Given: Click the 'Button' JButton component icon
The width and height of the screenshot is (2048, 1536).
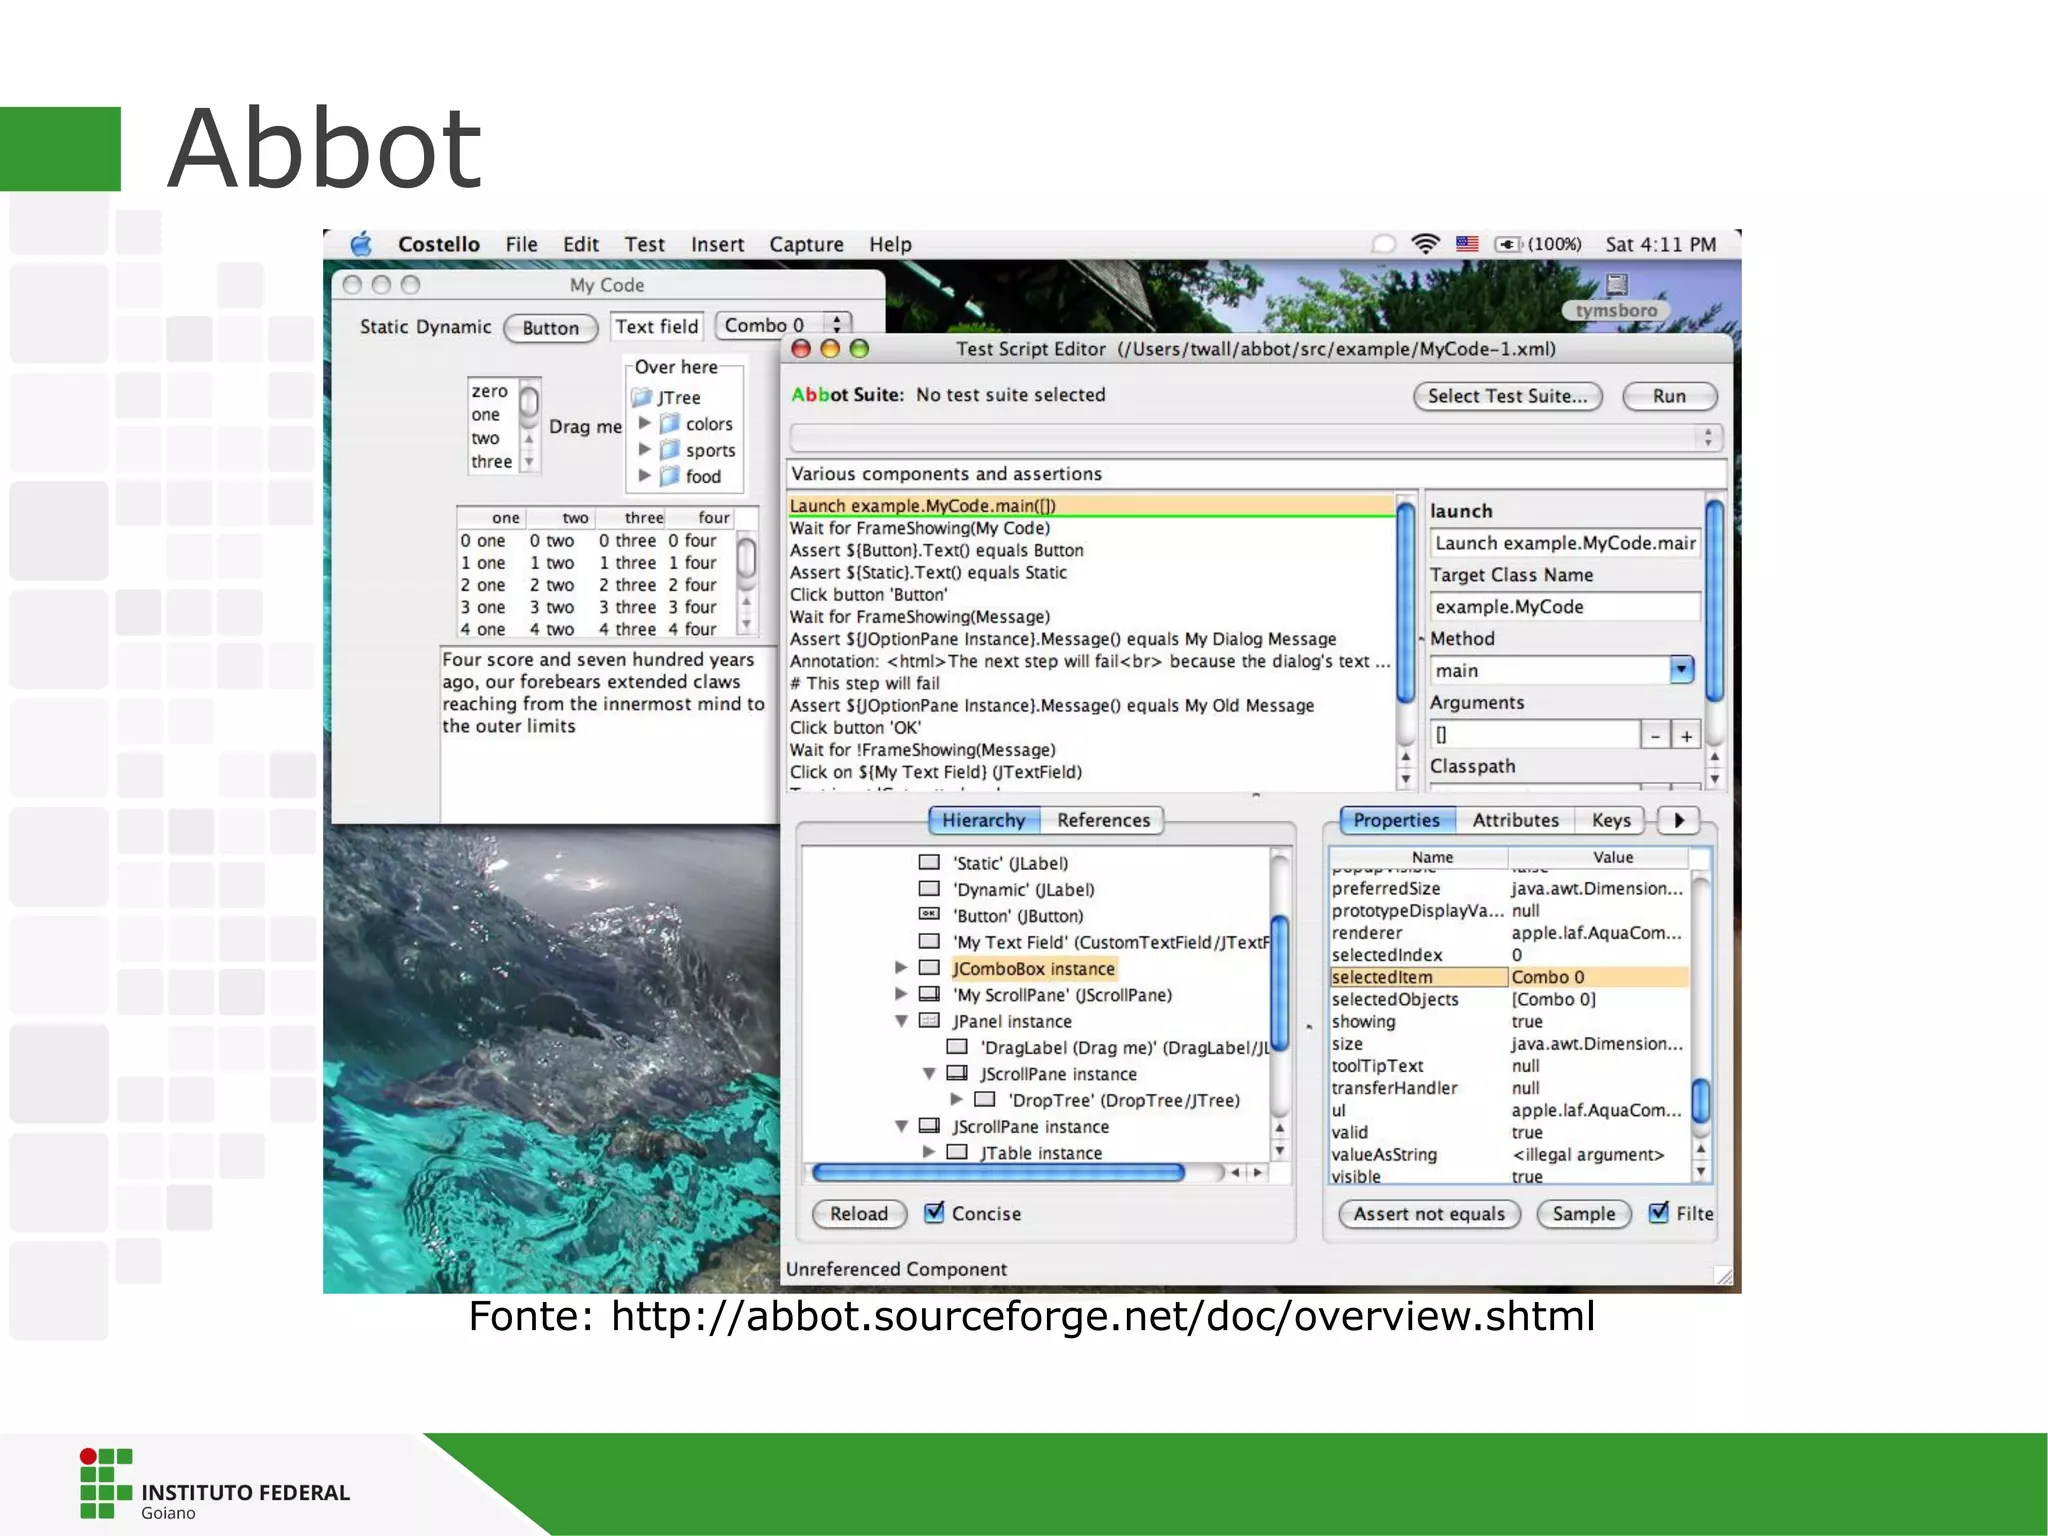Looking at the screenshot, I should coord(929,914).
